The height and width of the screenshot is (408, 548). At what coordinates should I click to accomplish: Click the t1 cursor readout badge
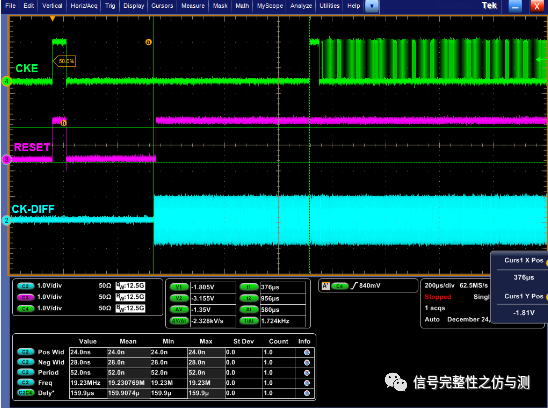point(249,287)
